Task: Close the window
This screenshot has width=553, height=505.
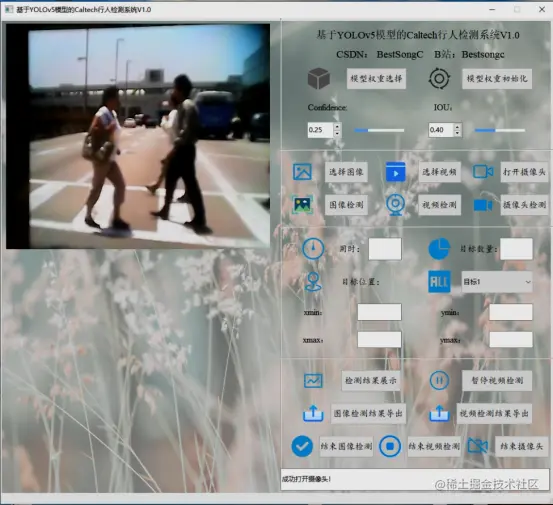Action: coord(542,10)
